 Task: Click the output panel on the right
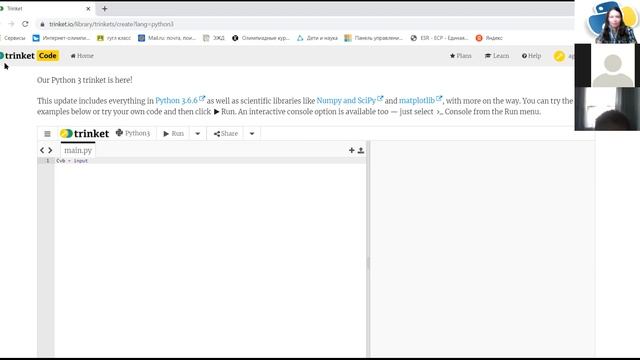pyautogui.click(x=482, y=249)
